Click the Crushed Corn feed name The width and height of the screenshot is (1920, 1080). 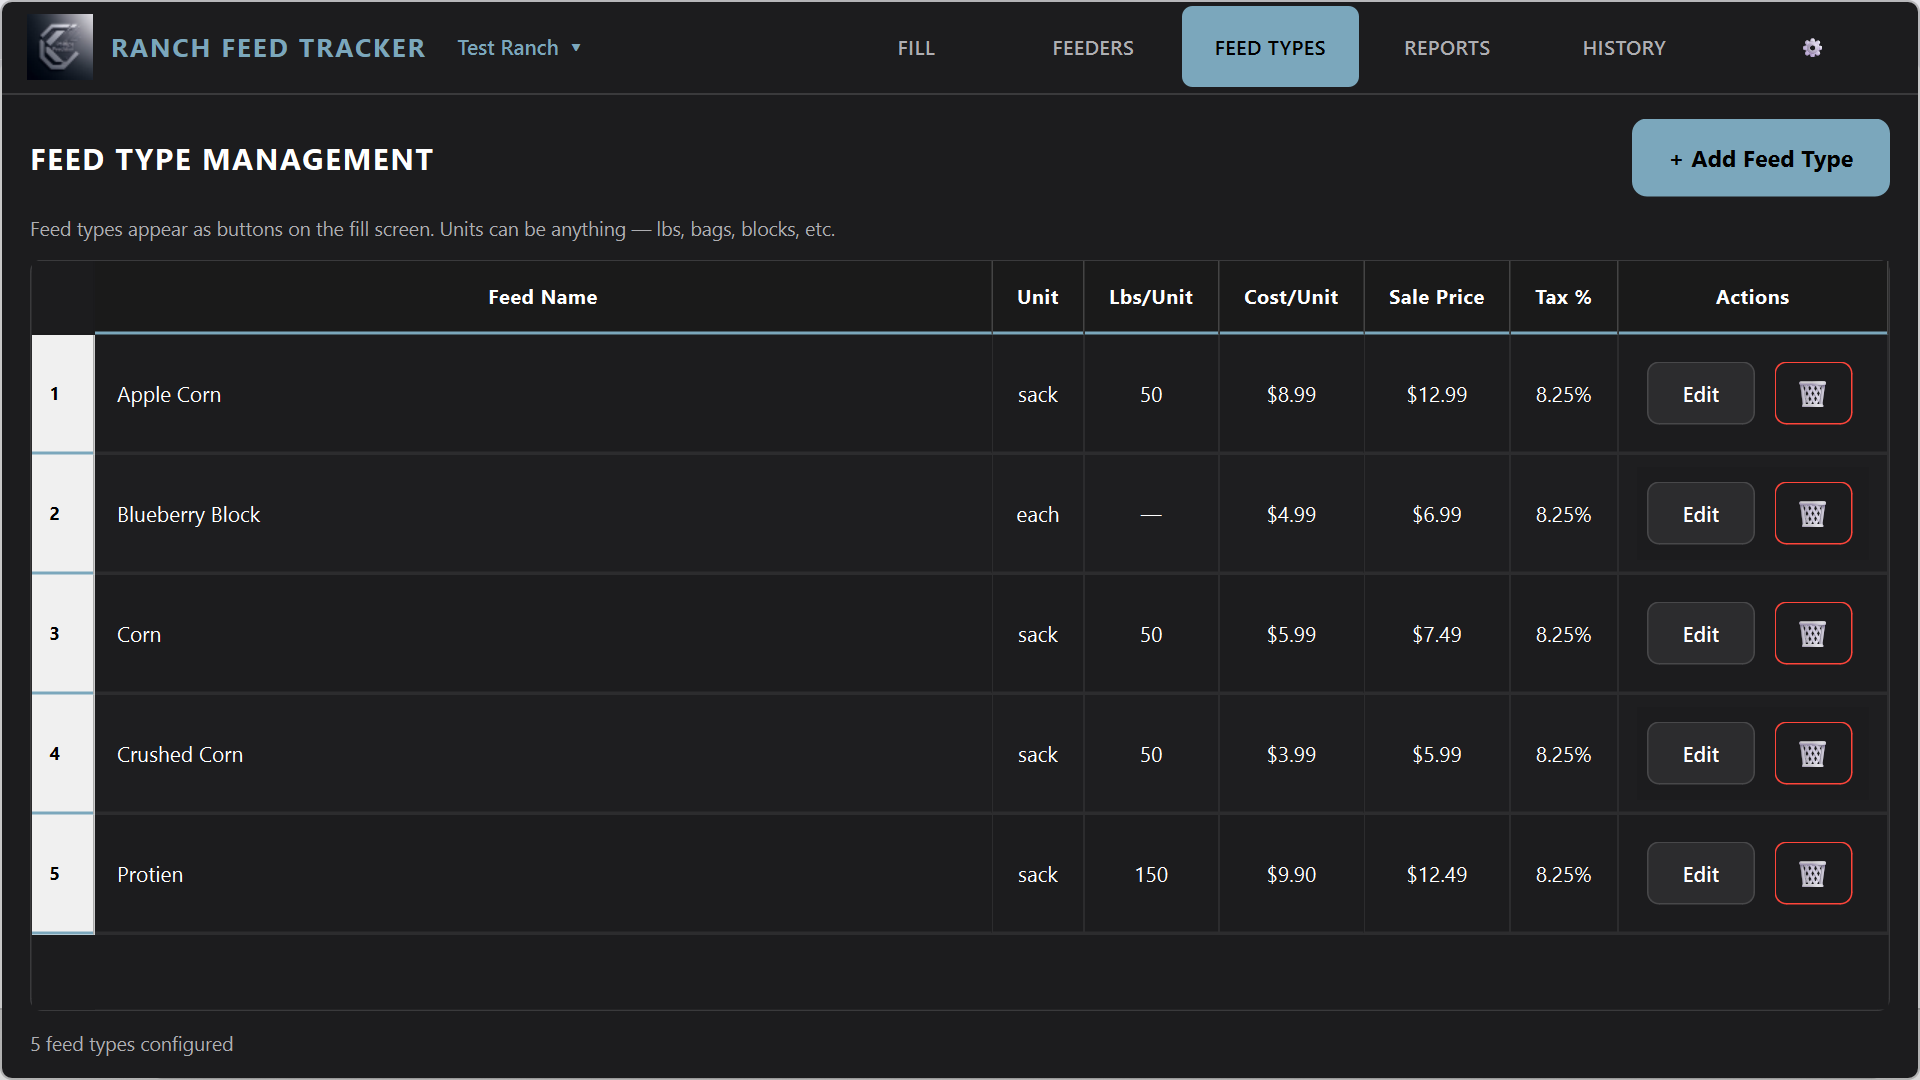point(180,754)
